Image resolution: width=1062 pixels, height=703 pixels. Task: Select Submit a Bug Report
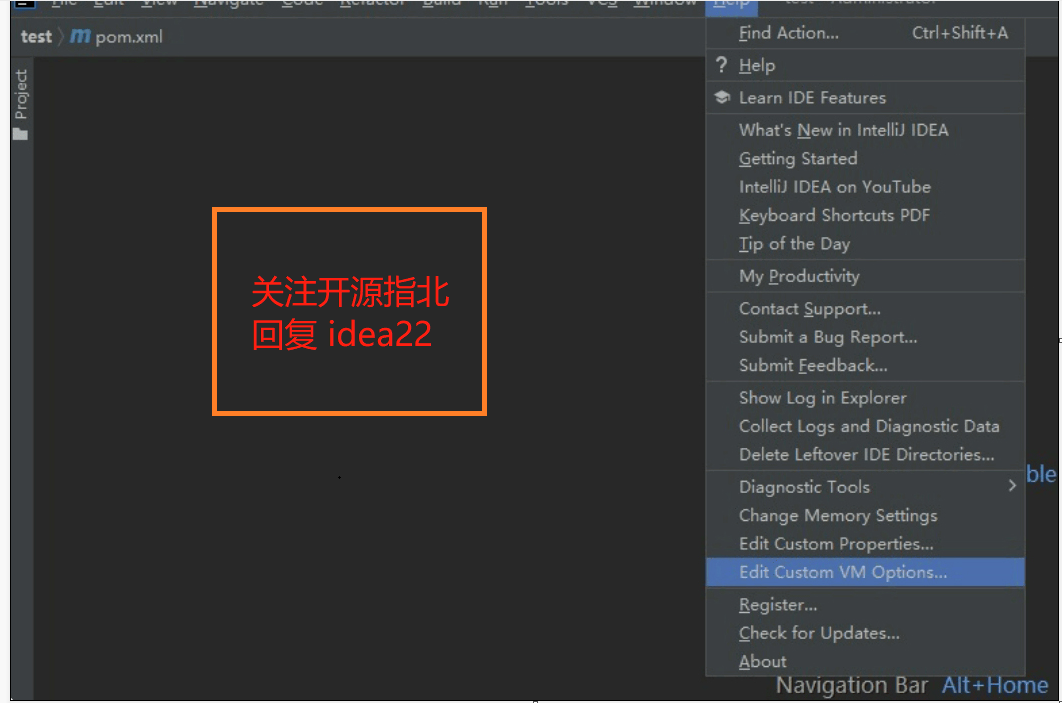(865, 337)
